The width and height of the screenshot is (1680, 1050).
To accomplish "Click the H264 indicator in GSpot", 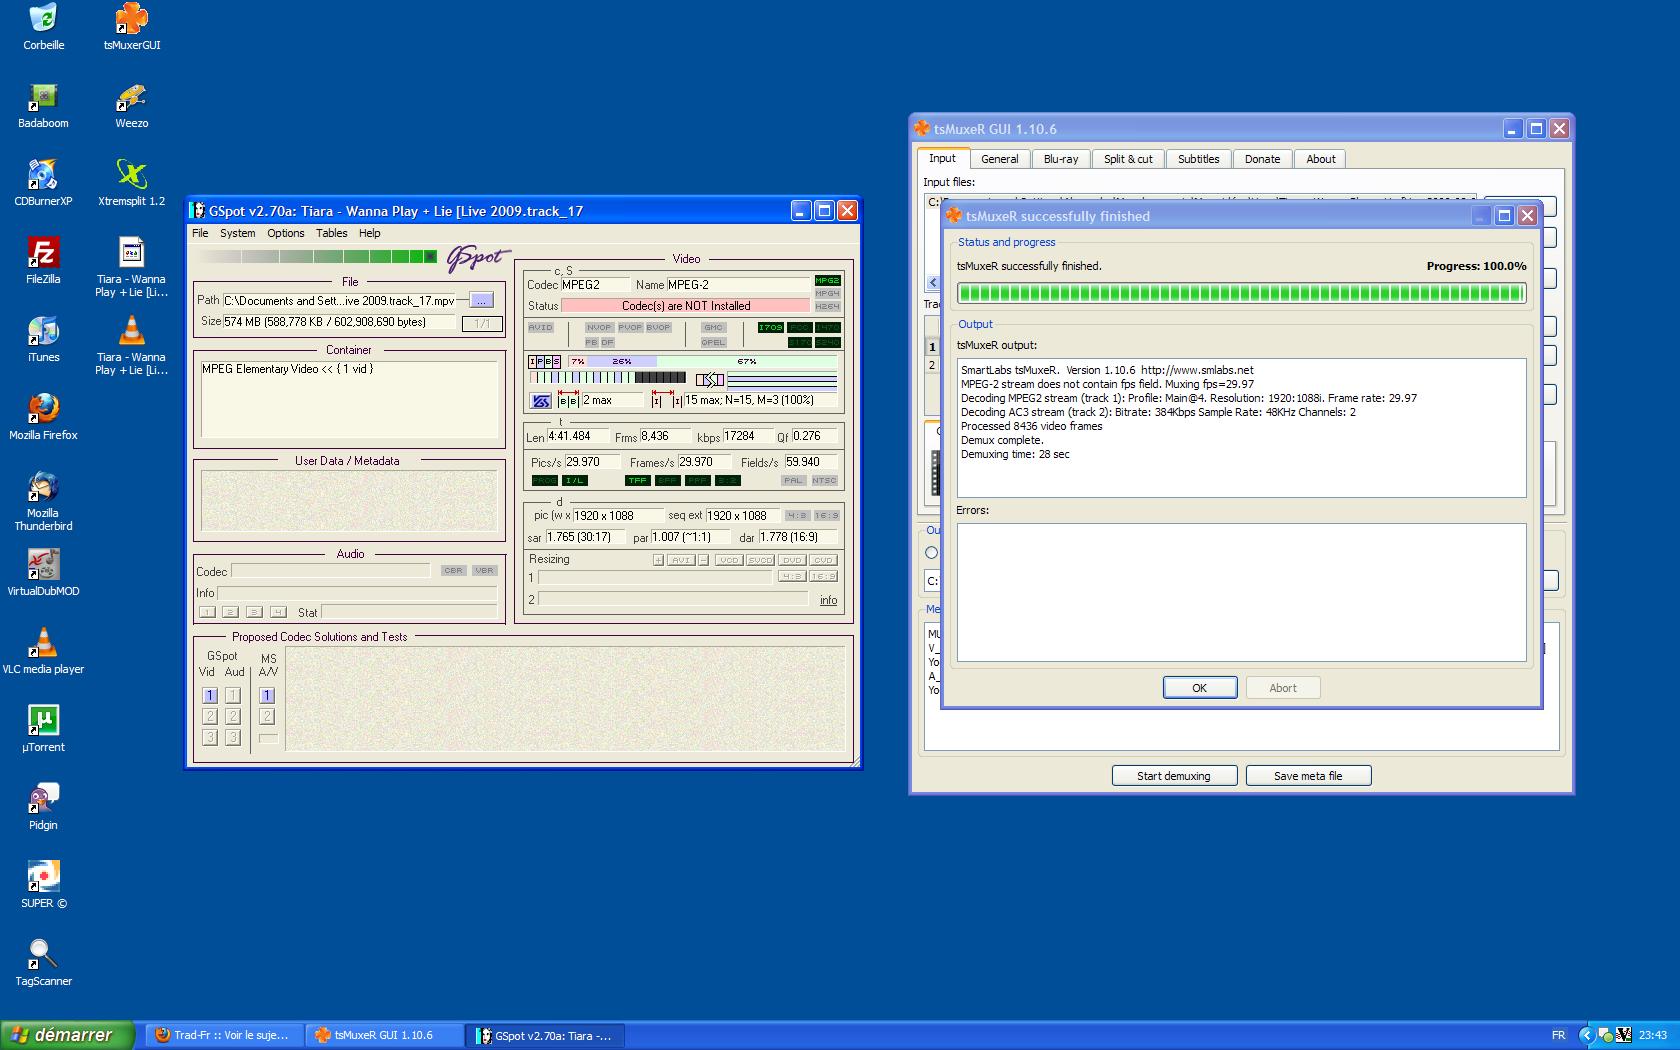I will point(828,306).
